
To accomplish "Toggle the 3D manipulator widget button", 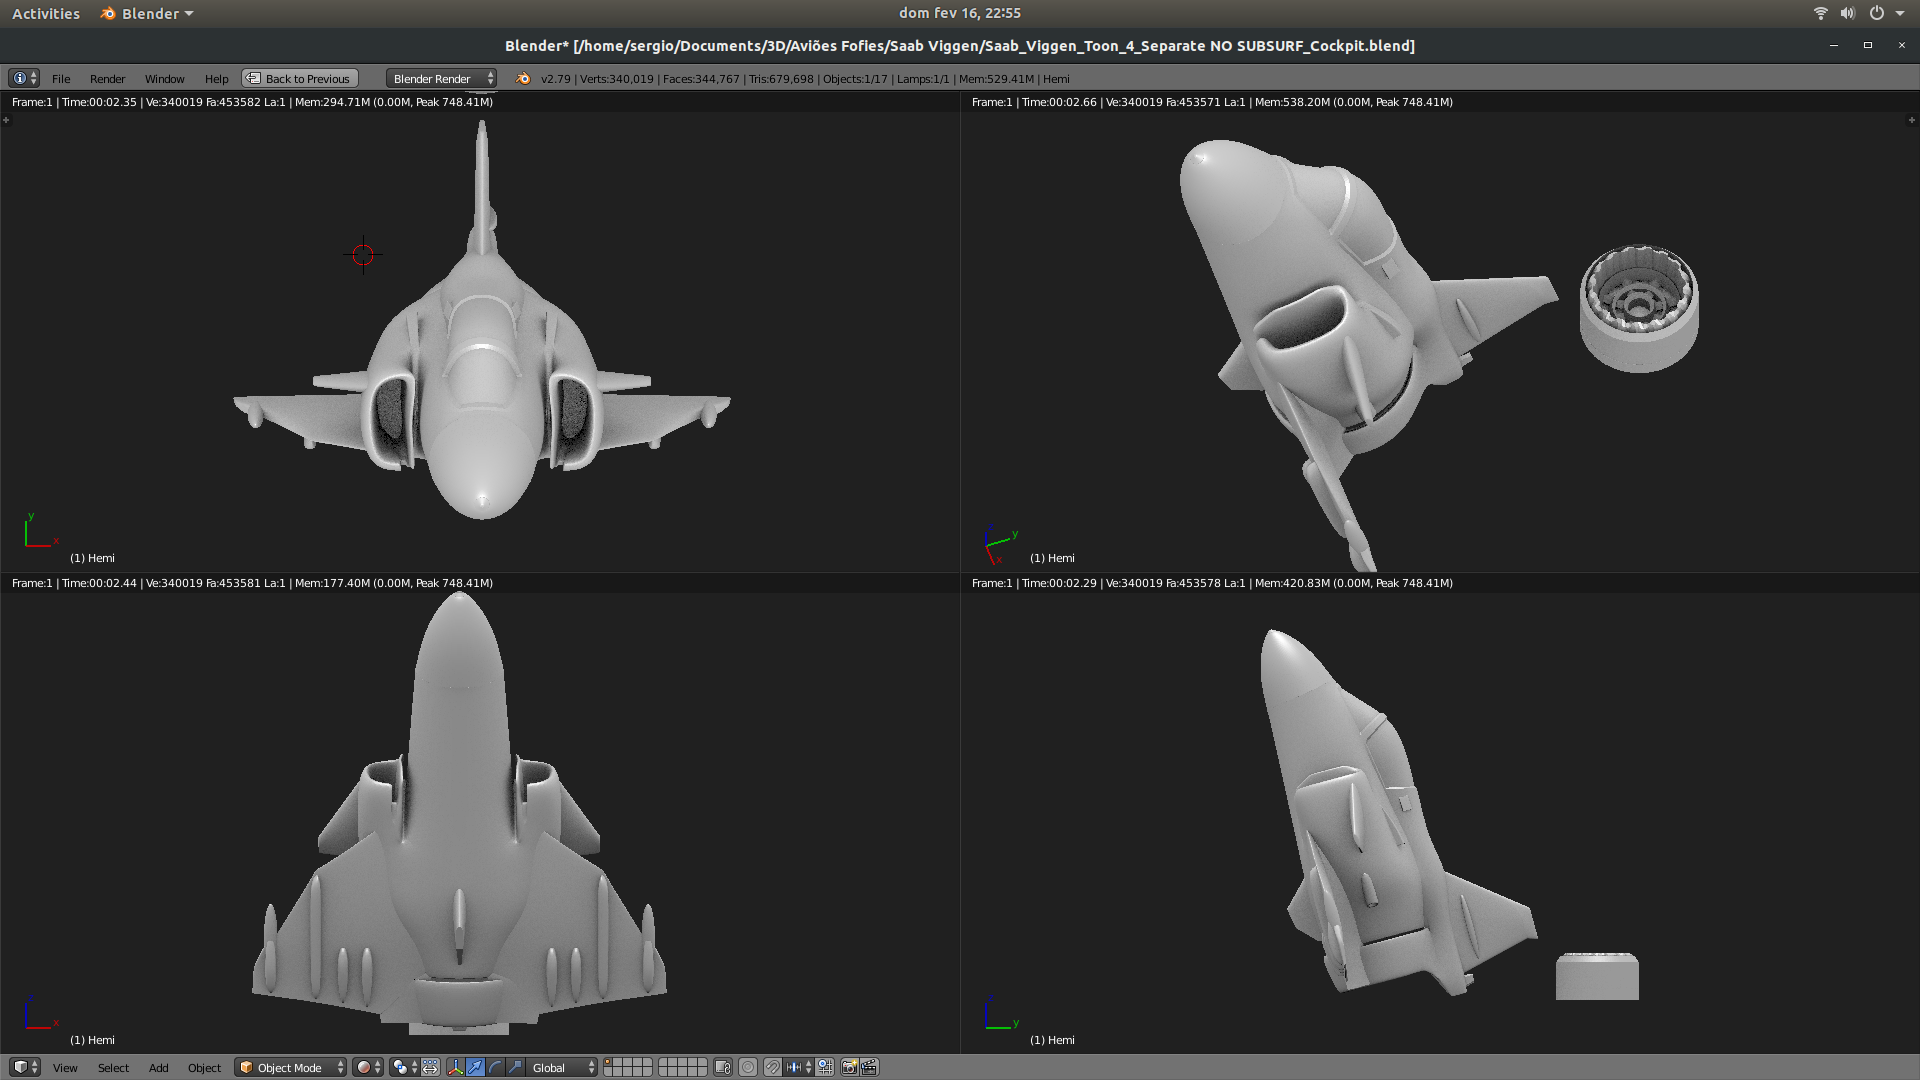I will click(457, 1067).
